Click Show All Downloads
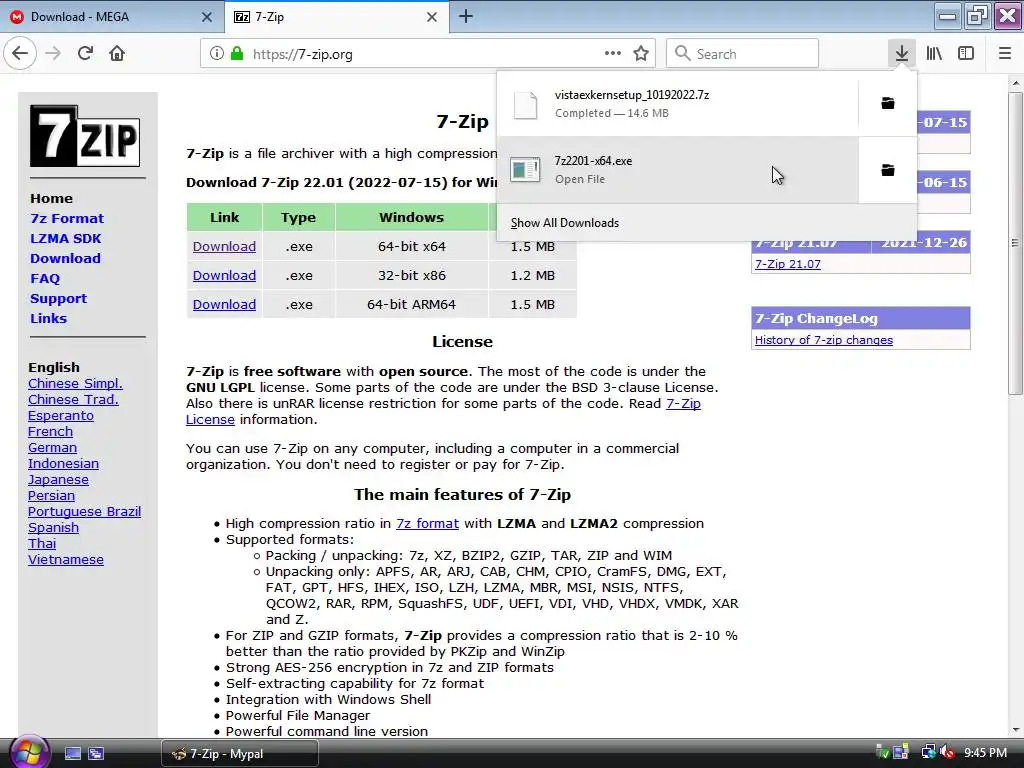This screenshot has width=1024, height=768. (x=564, y=223)
